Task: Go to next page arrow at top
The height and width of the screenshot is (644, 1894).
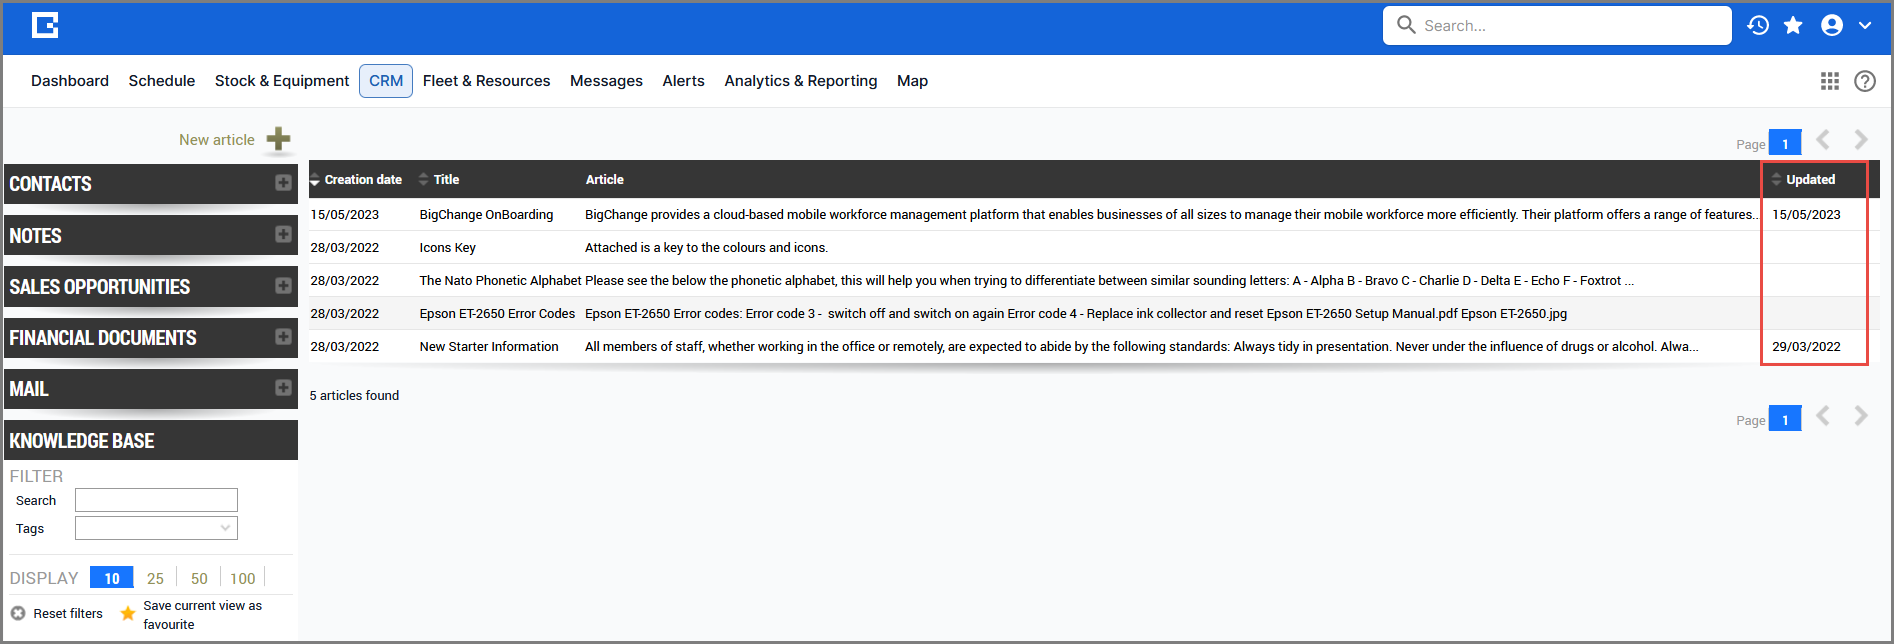Action: [x=1861, y=140]
